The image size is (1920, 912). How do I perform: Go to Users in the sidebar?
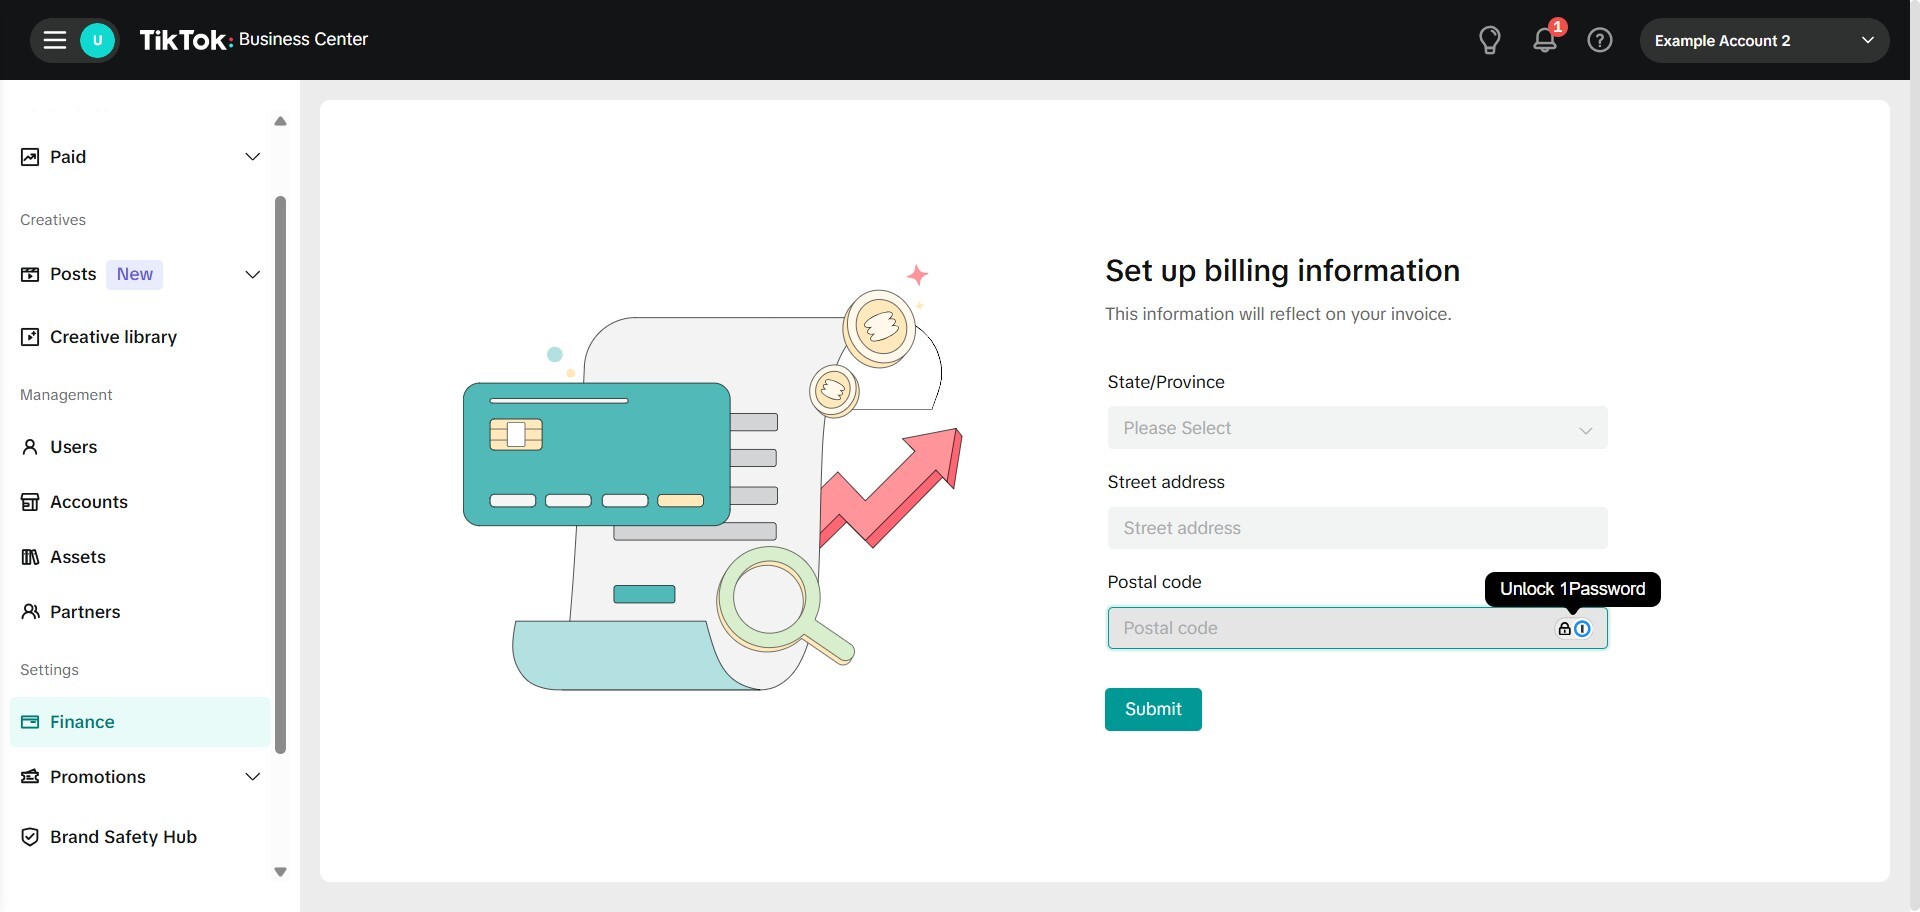point(73,447)
